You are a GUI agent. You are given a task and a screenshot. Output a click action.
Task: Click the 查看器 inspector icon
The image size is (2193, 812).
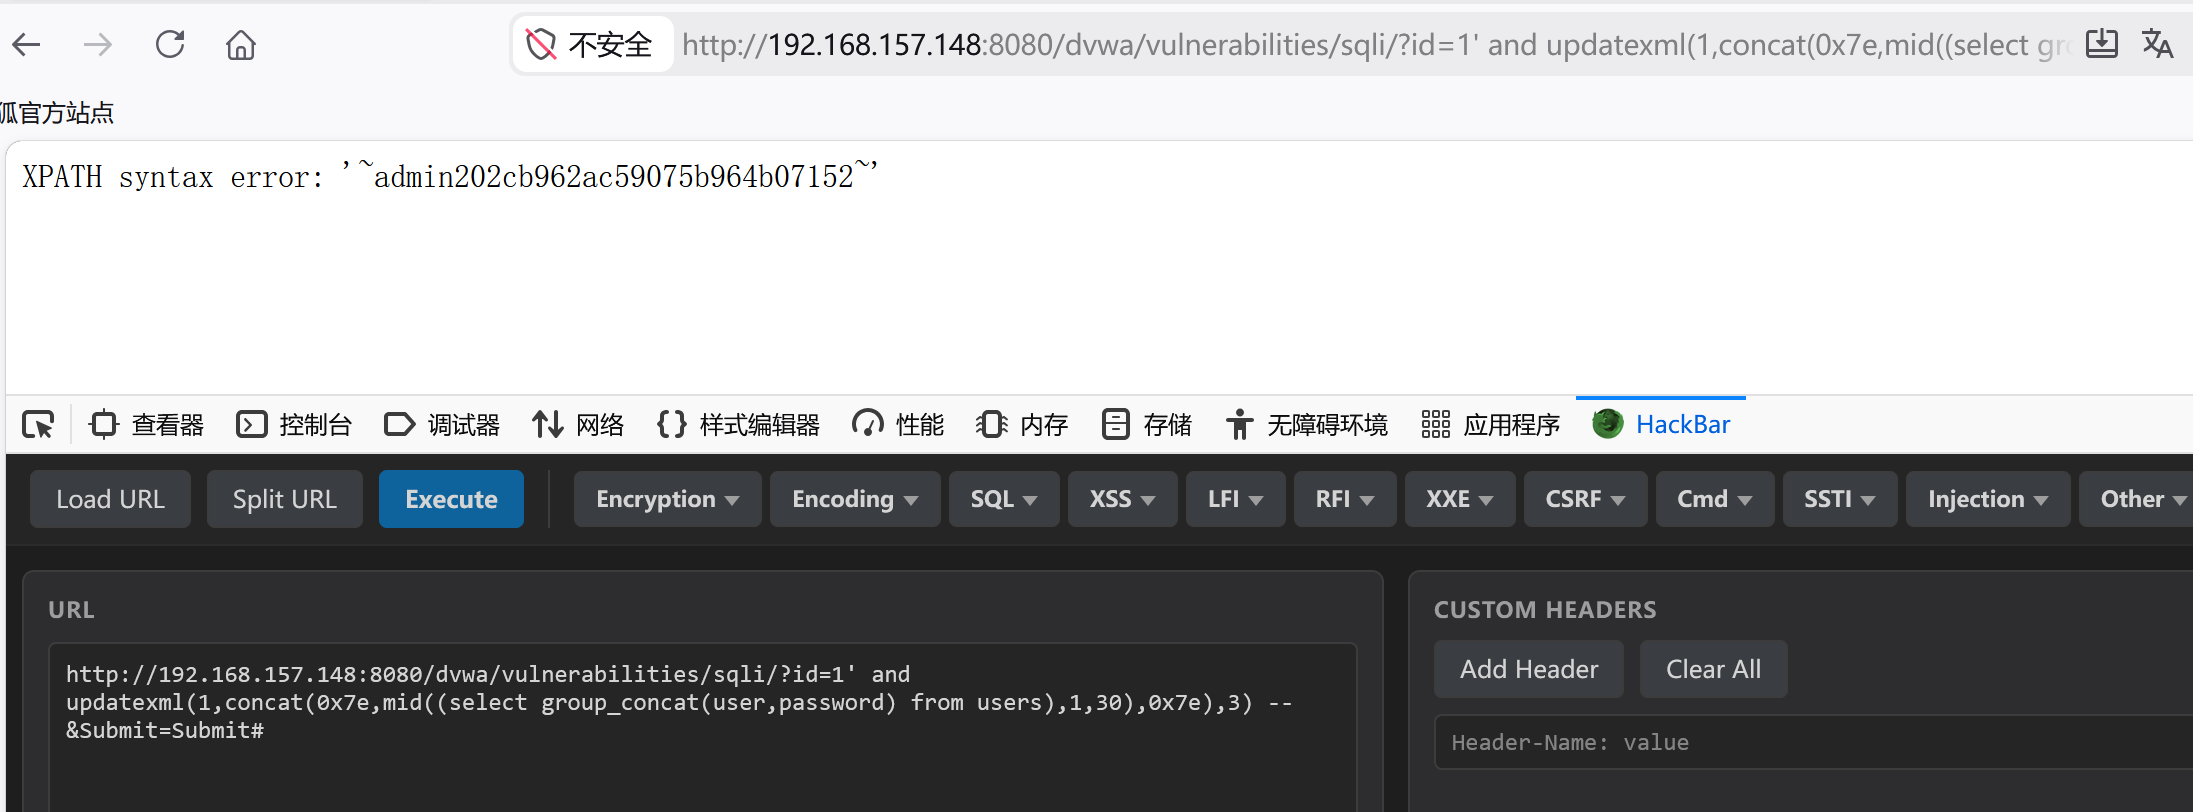click(103, 425)
